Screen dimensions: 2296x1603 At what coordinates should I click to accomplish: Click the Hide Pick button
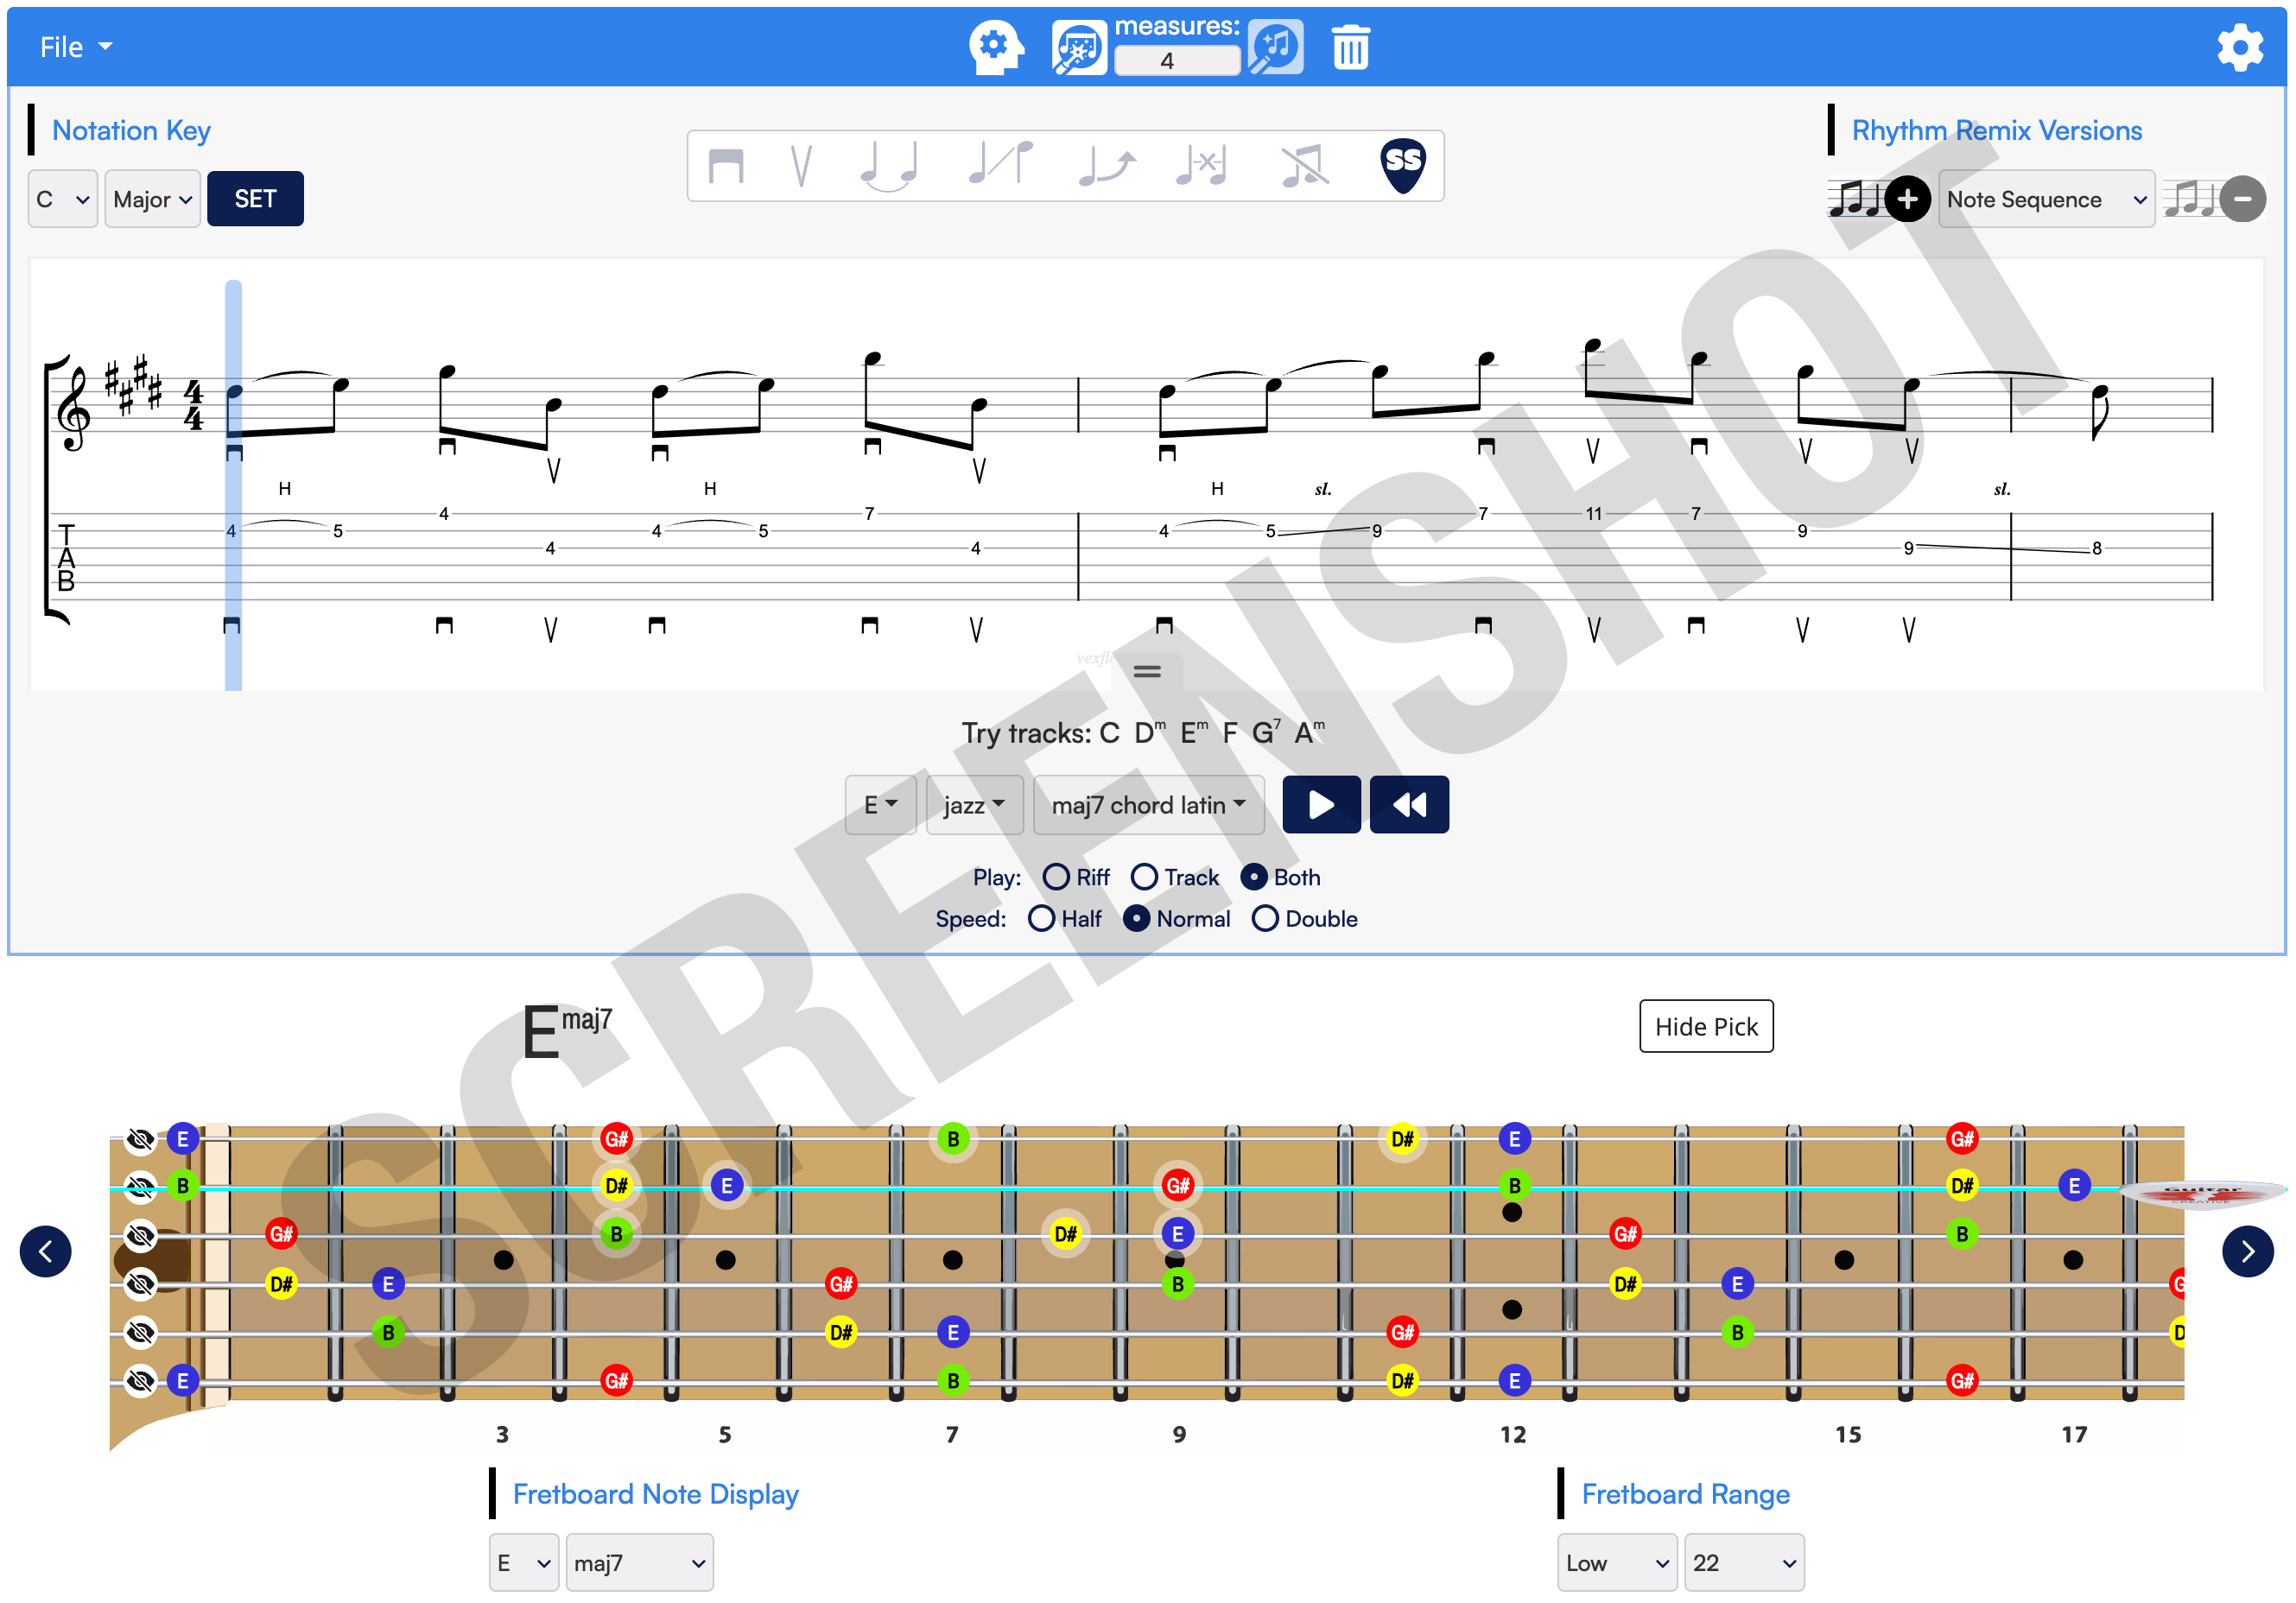click(1704, 1026)
